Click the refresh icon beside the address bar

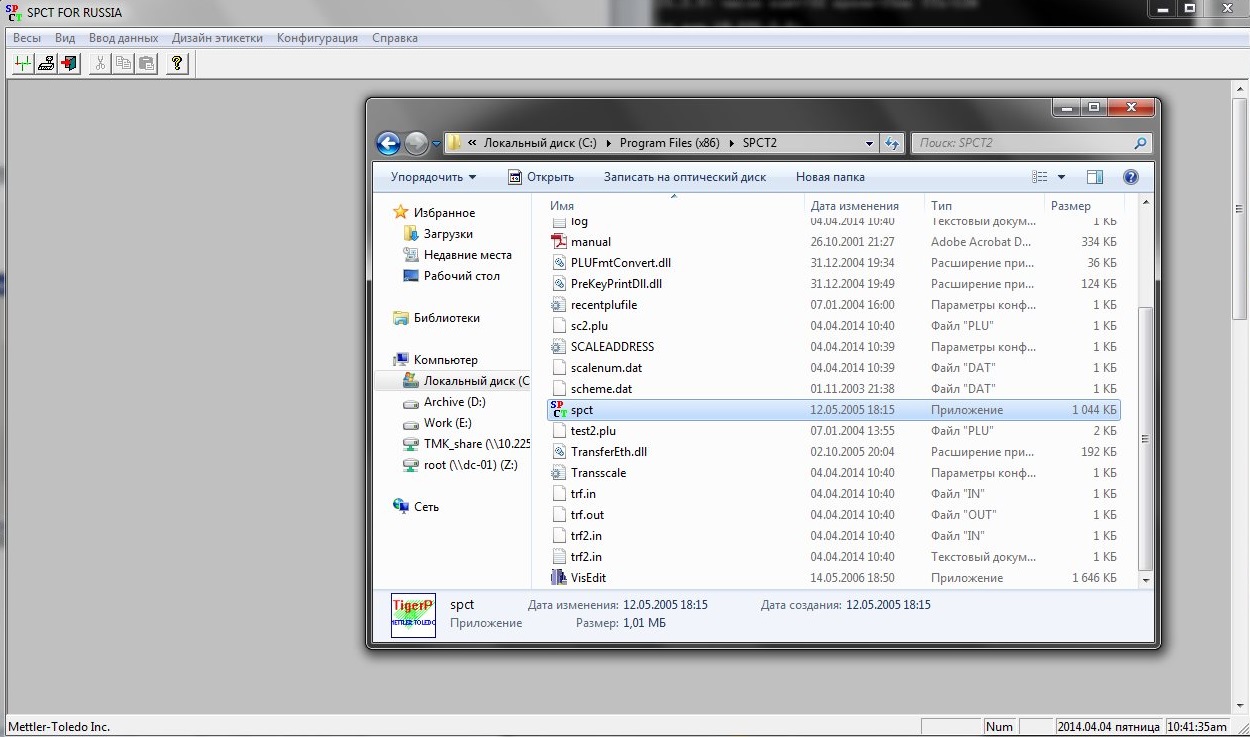[x=893, y=143]
